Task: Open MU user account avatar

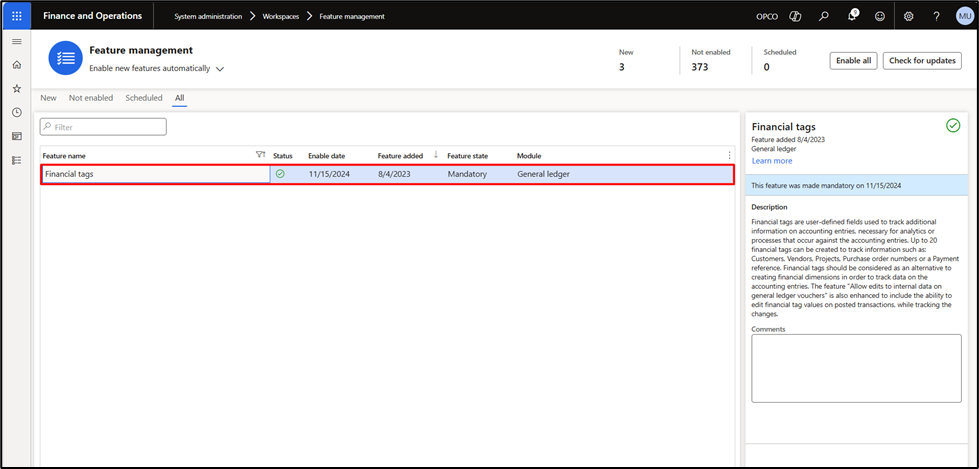Action: pos(965,17)
